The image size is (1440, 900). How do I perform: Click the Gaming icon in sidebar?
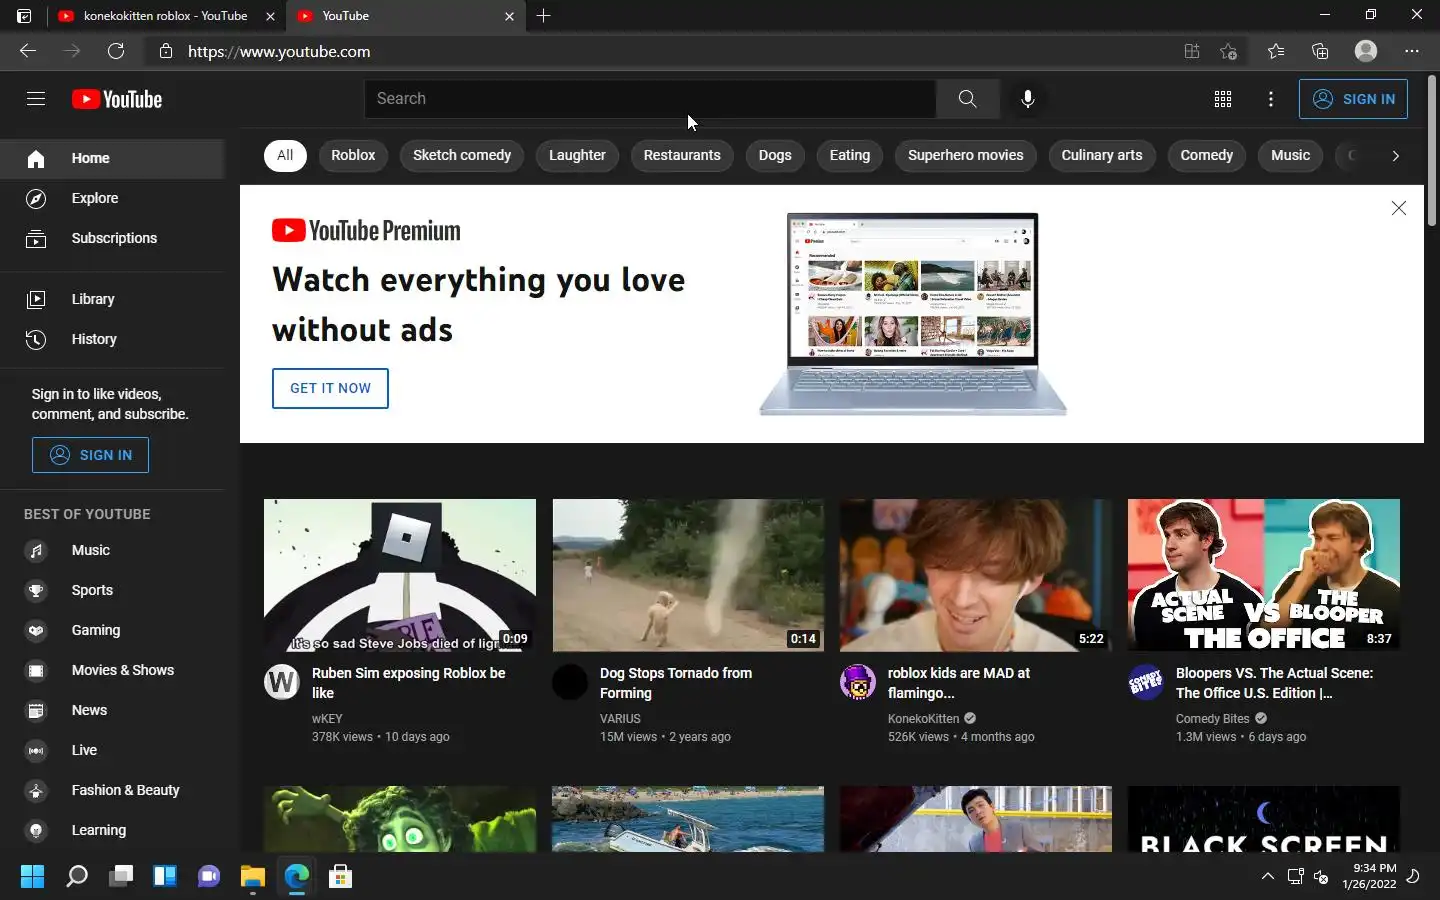(x=36, y=630)
